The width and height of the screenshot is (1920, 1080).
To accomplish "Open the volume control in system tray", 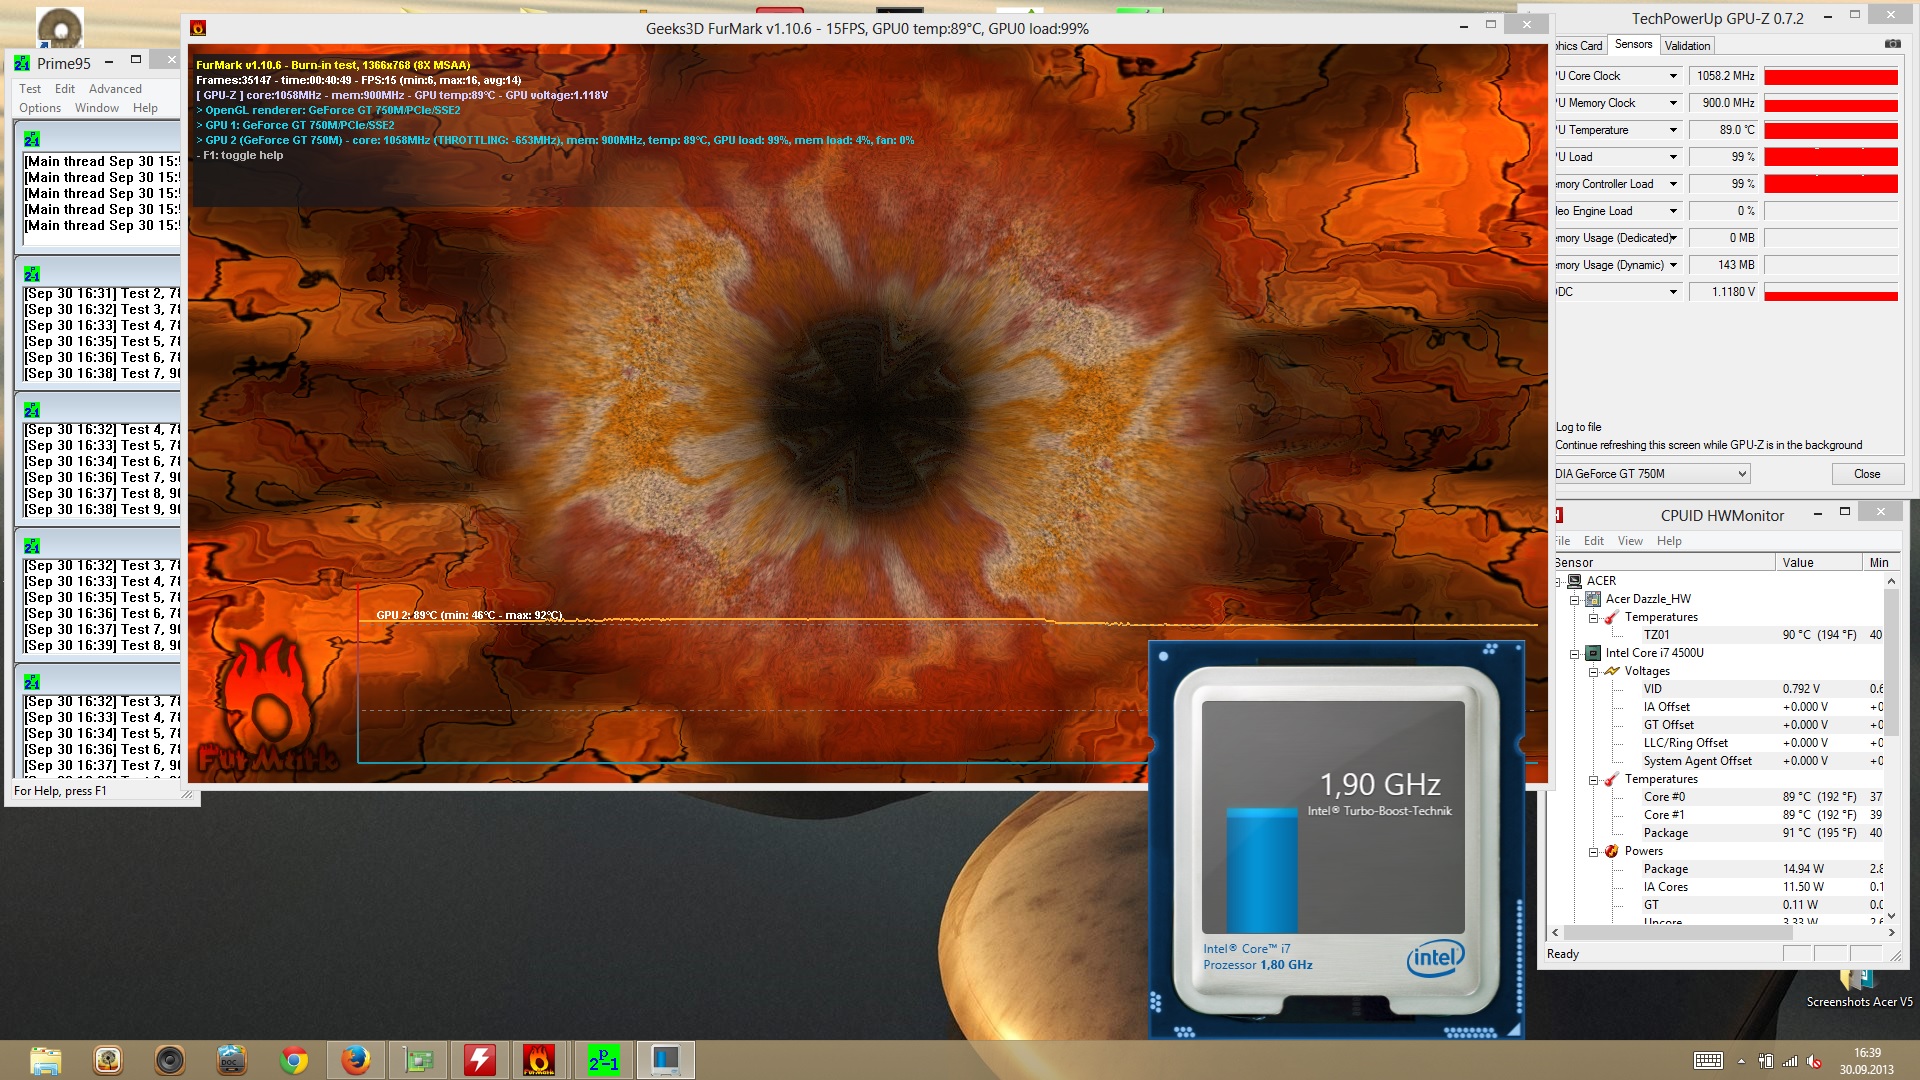I will pyautogui.click(x=1815, y=1061).
